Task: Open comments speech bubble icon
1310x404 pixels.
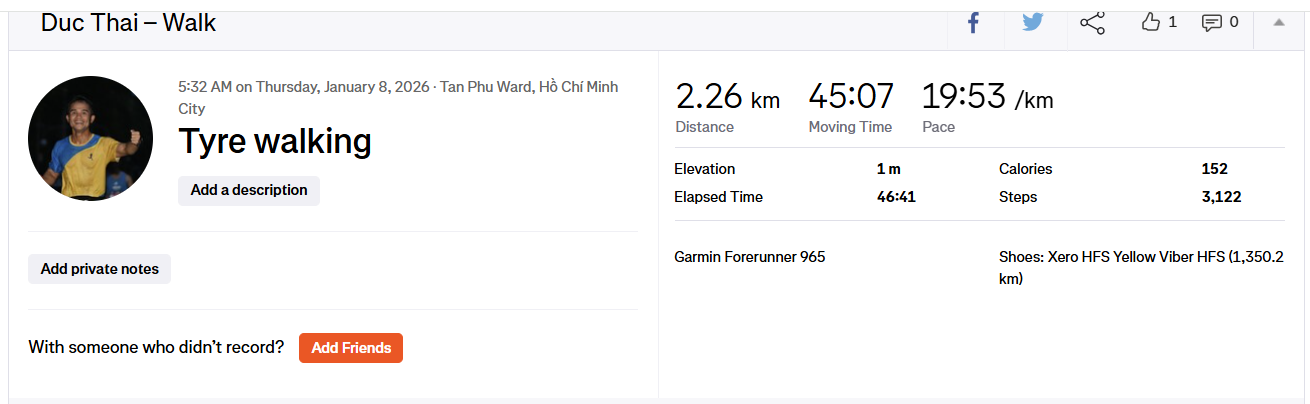Action: 1211,22
